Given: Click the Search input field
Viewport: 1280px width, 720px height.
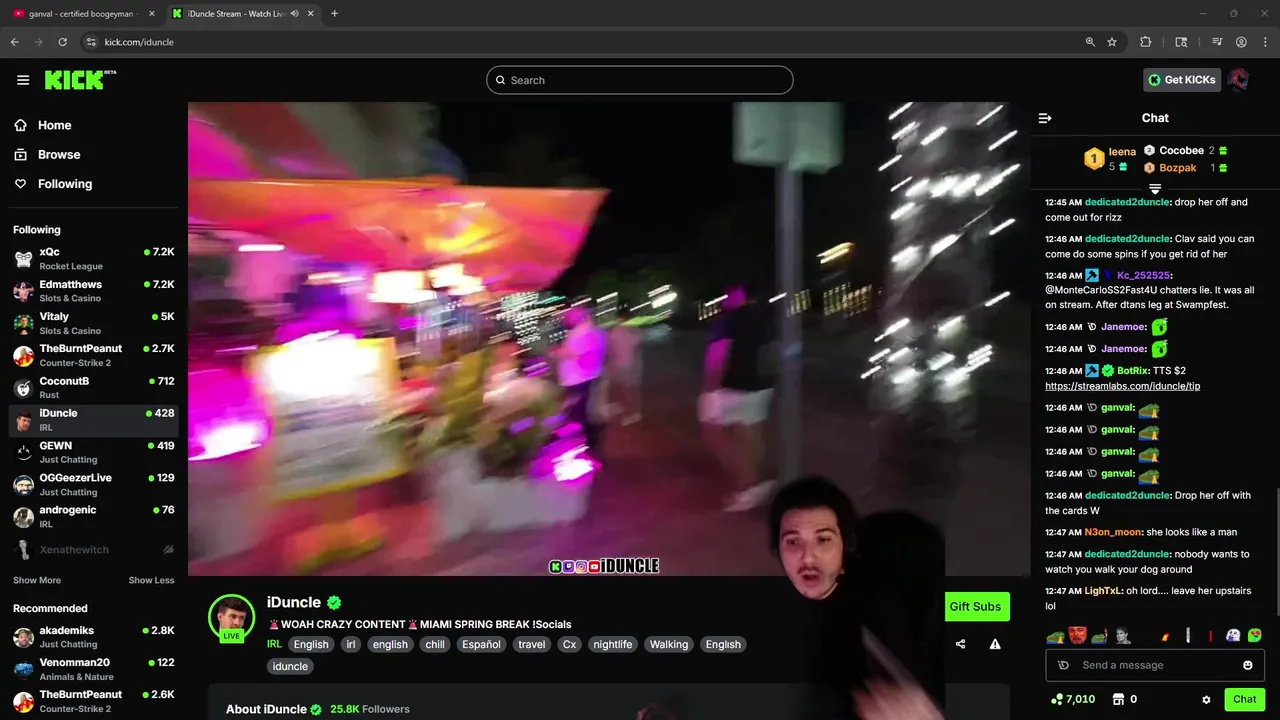Looking at the screenshot, I should click(x=640, y=80).
